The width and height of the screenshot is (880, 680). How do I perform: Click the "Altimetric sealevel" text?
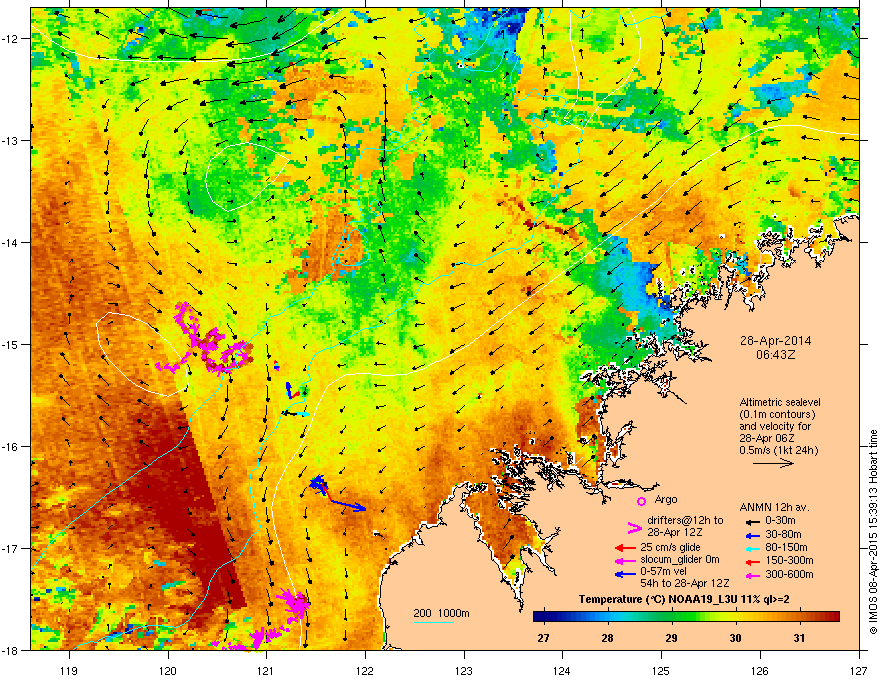tap(780, 402)
